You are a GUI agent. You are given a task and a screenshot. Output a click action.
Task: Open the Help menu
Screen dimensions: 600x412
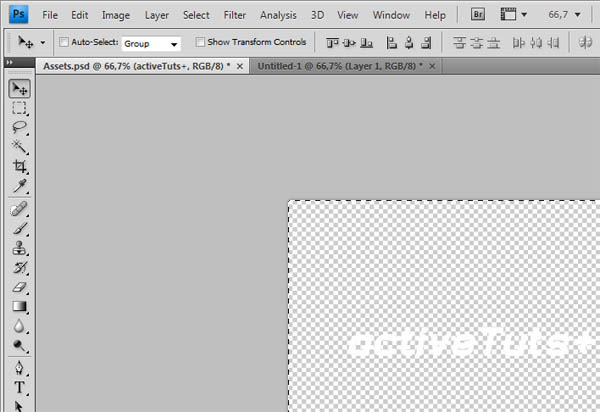[435, 15]
